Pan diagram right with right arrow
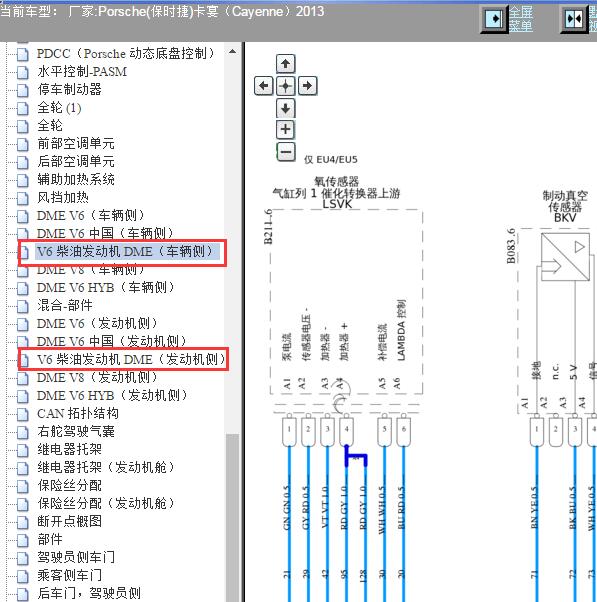Screen dimensions: 597x602 tap(307, 86)
